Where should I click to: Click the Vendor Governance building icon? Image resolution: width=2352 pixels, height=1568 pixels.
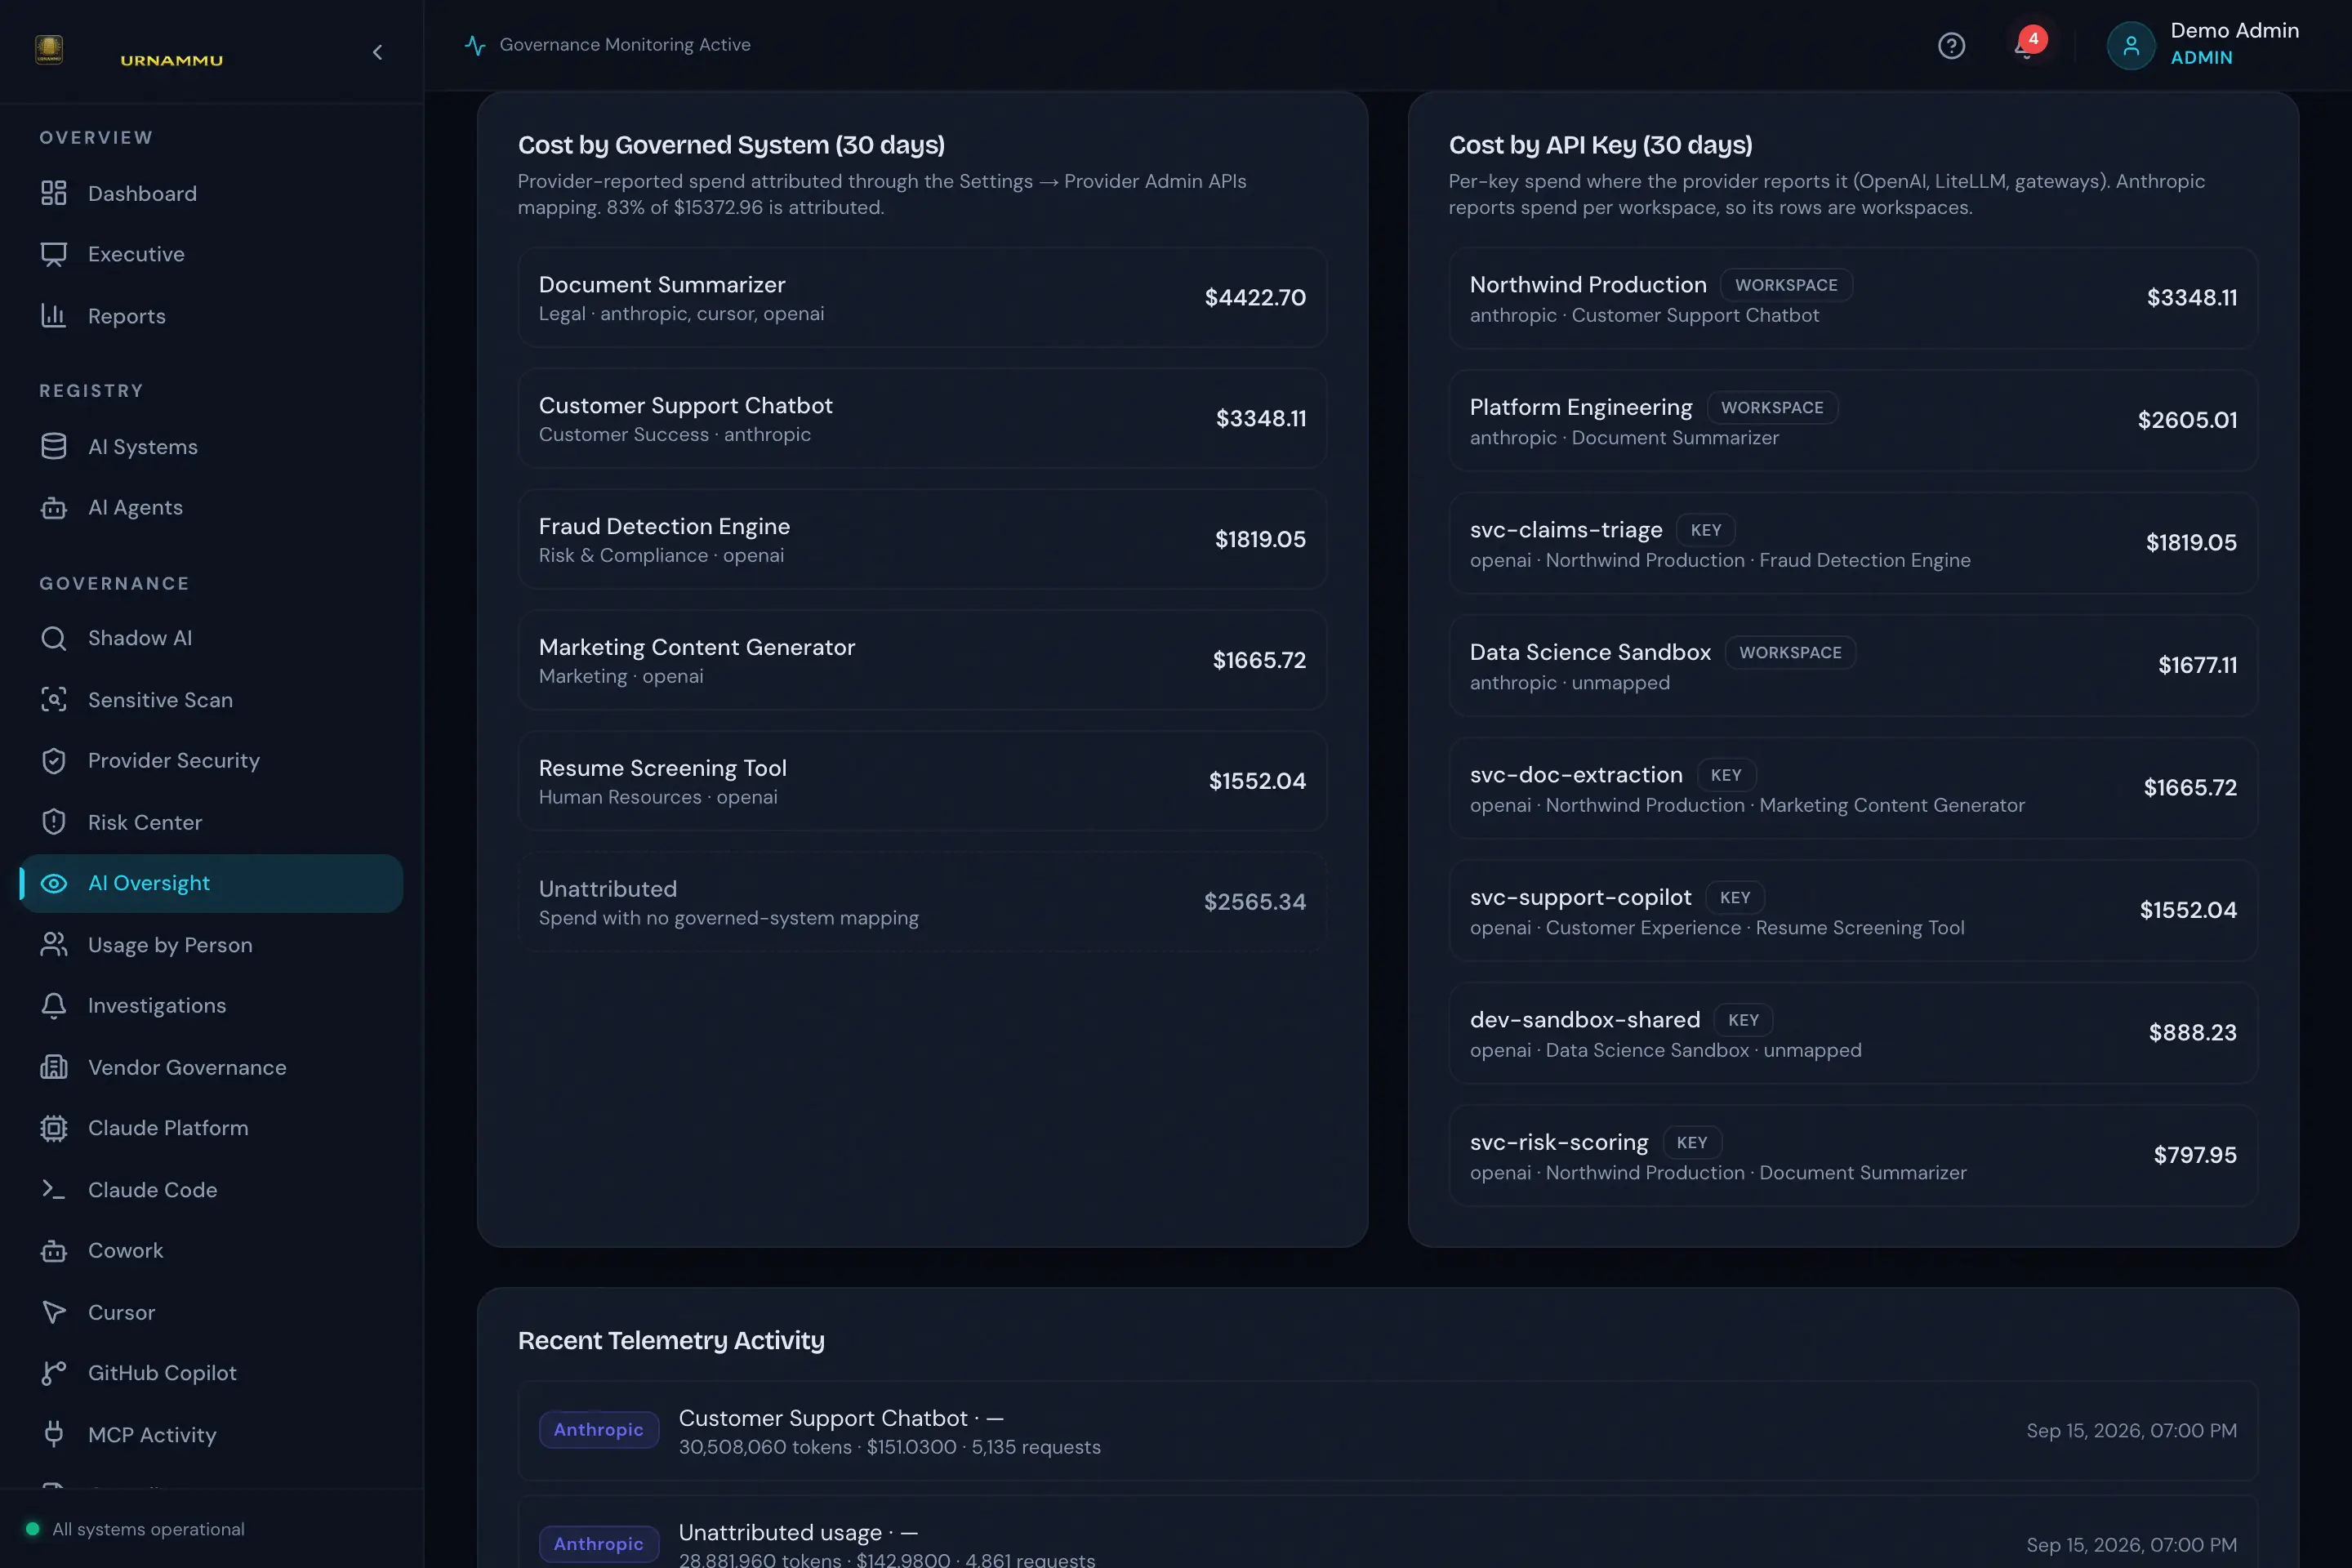coord(54,1067)
